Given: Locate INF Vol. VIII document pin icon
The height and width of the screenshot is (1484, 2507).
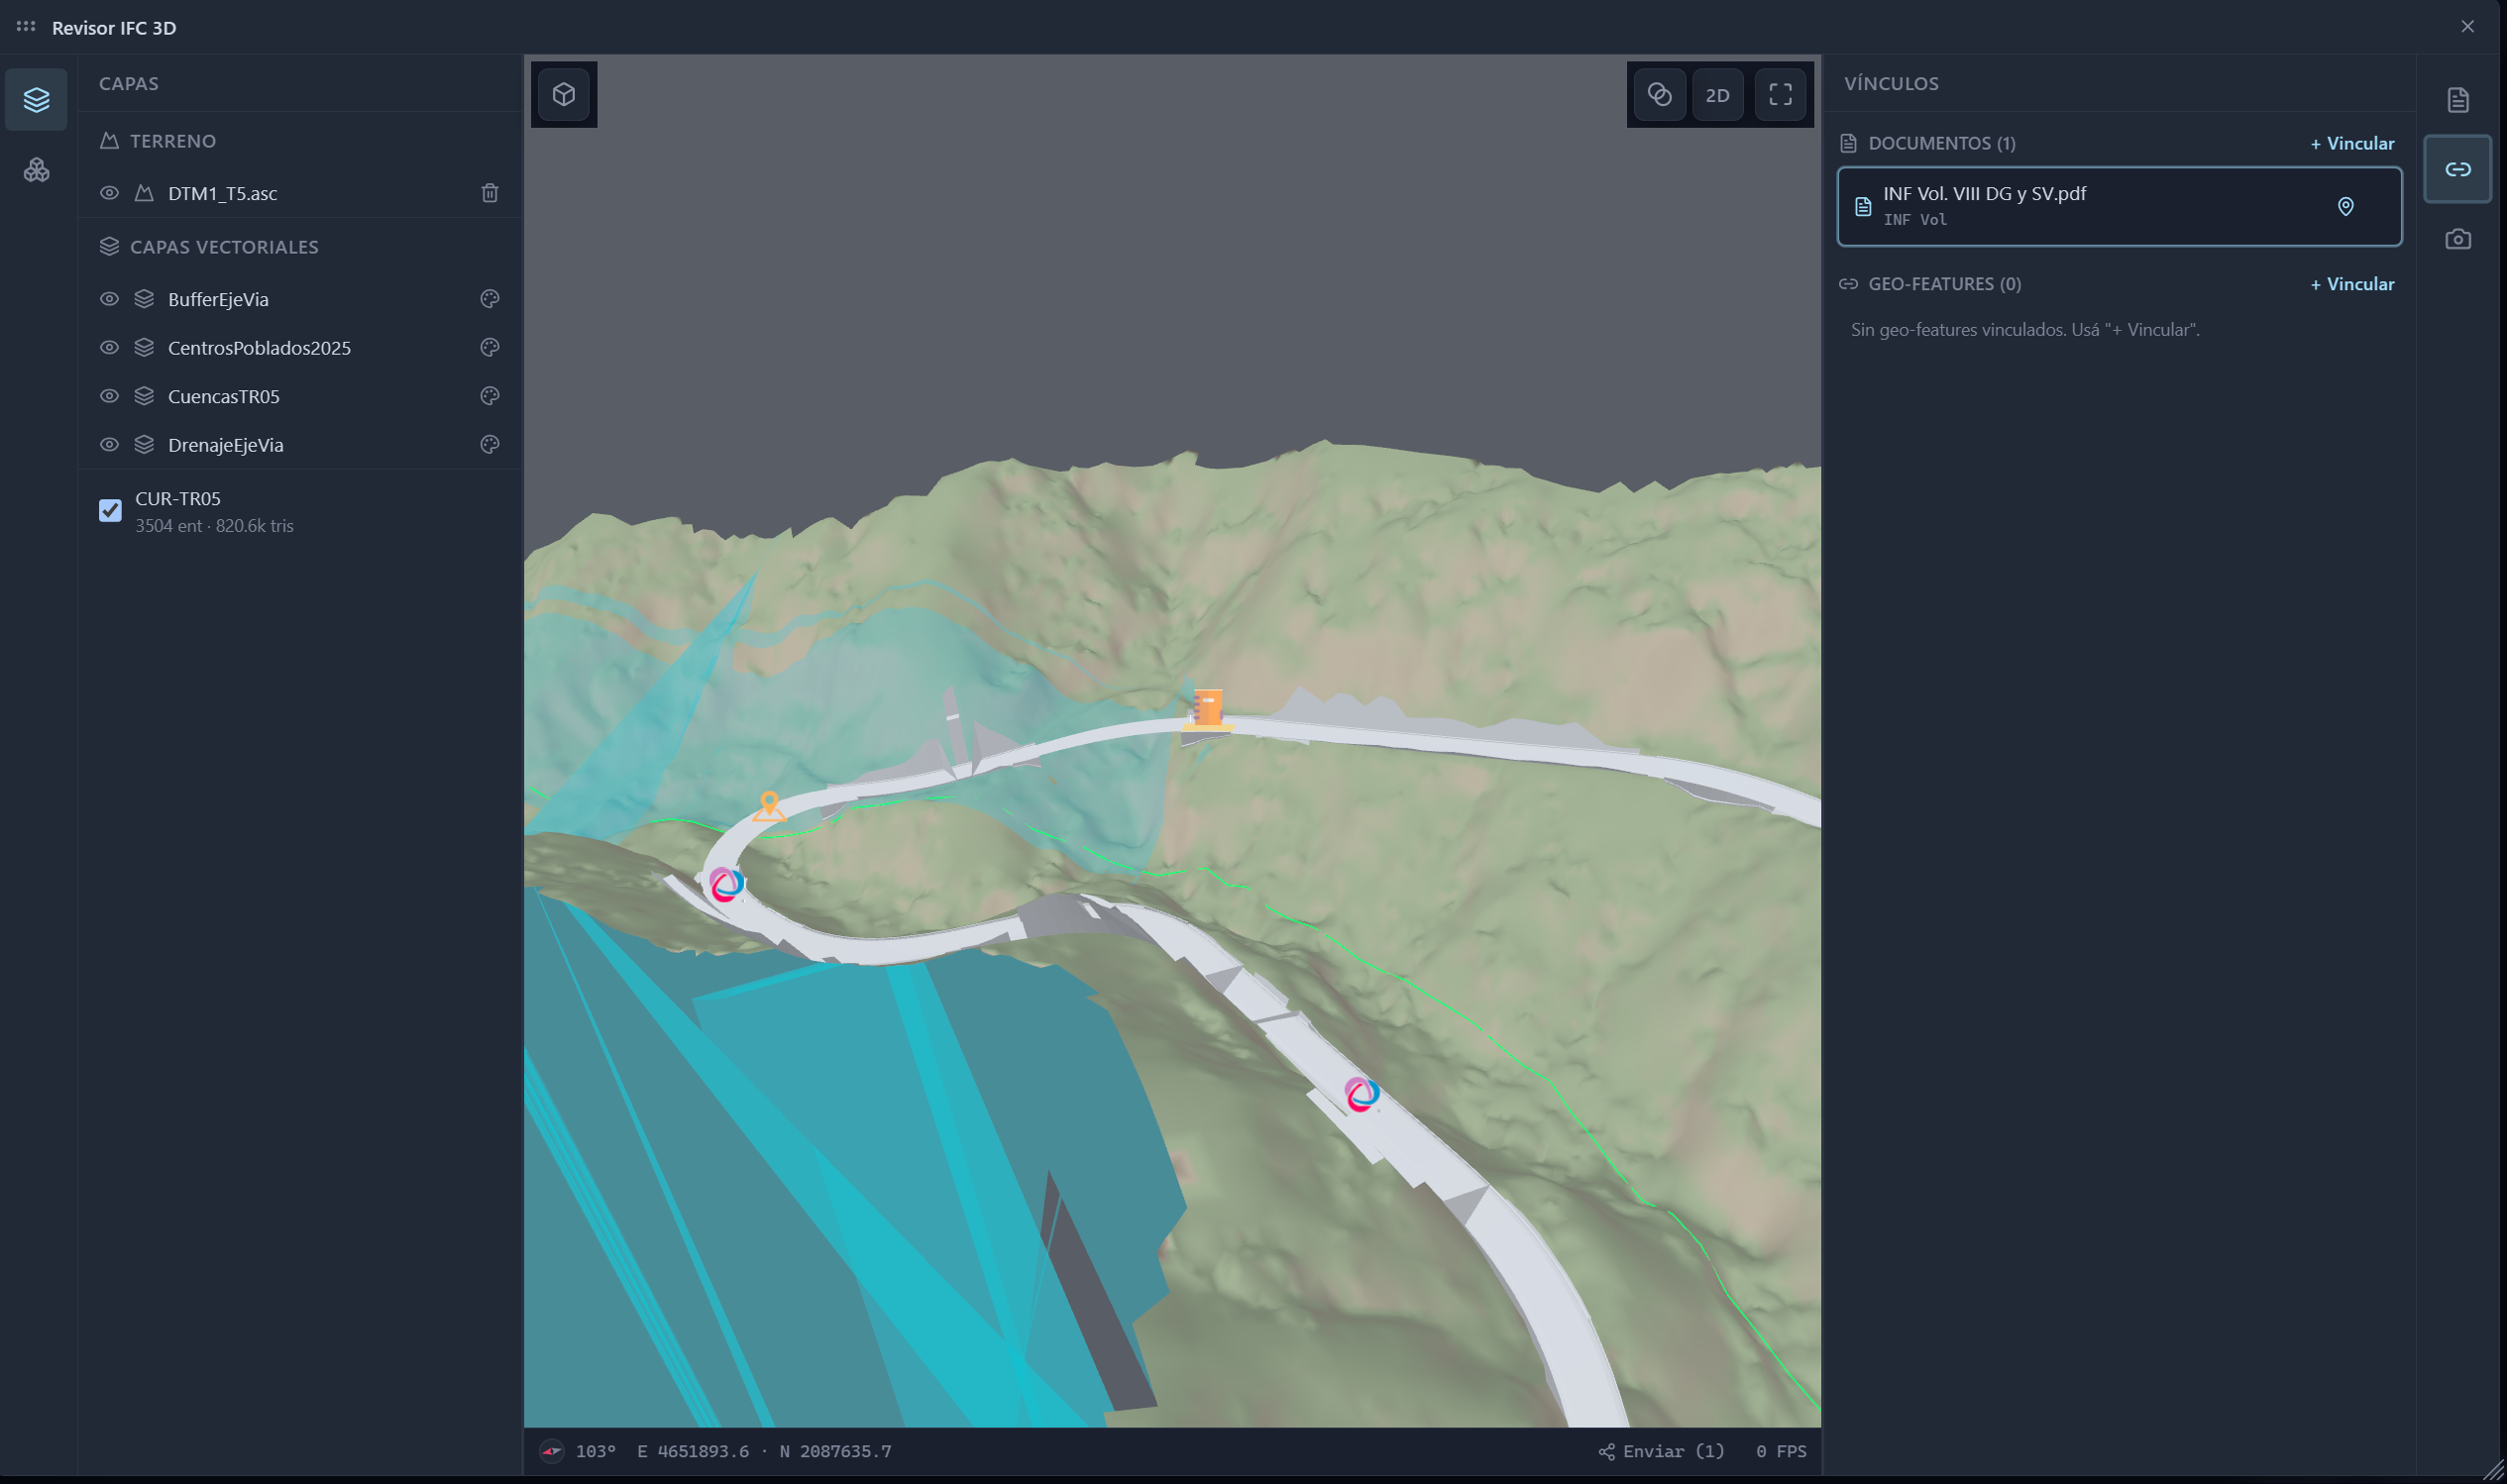Looking at the screenshot, I should coord(2345,206).
